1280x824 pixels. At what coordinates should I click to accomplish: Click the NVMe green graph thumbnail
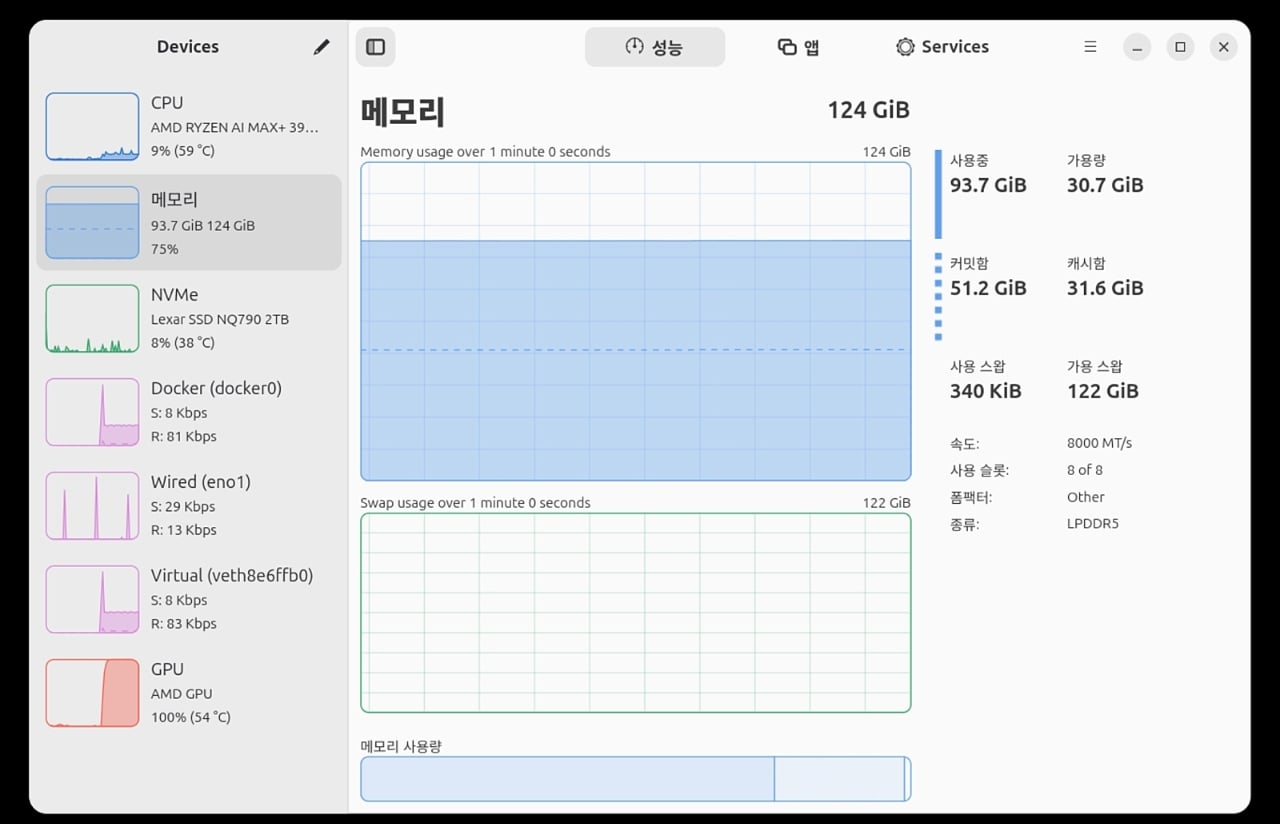click(x=92, y=318)
